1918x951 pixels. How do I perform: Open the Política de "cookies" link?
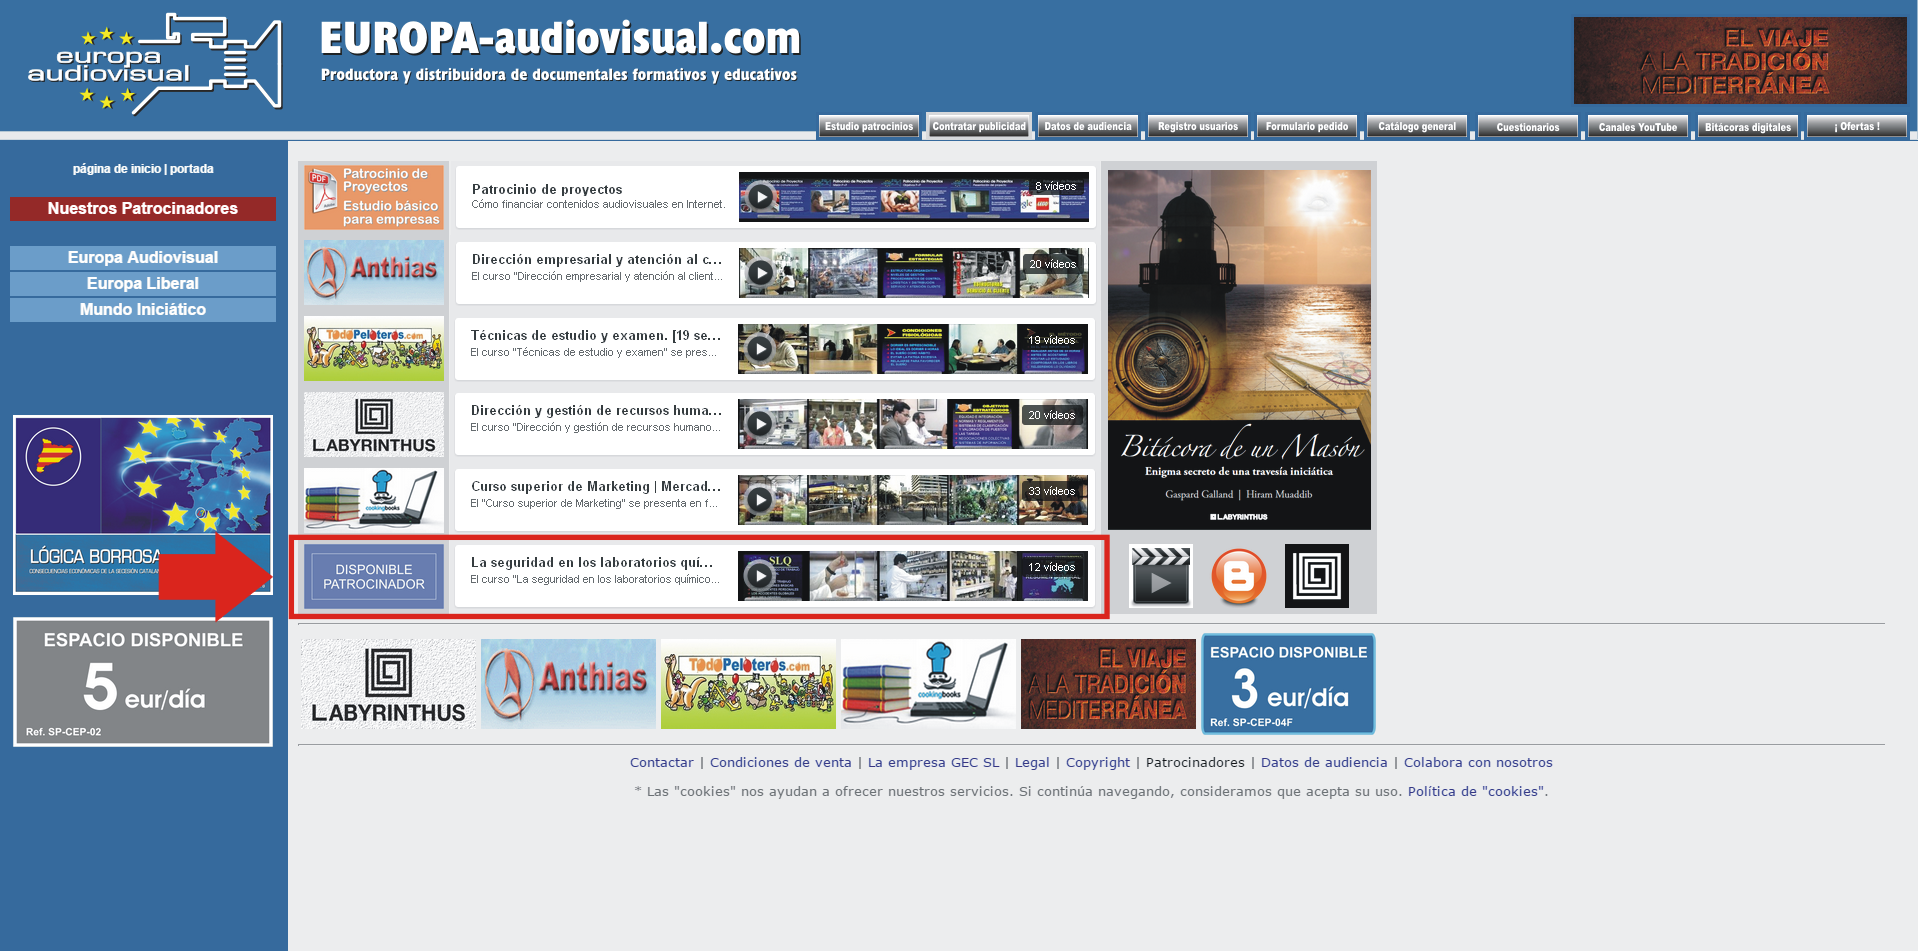[x=1476, y=791]
